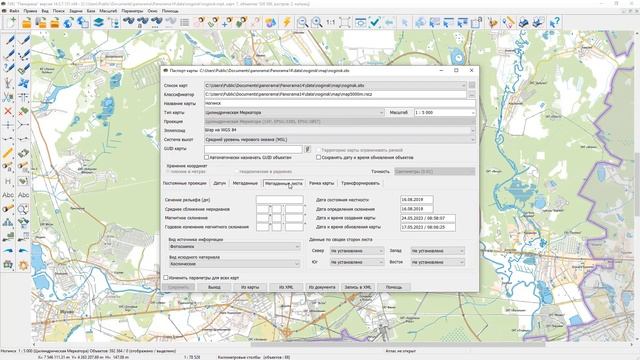The width and height of the screenshot is (640, 360).
Task: Click the location pin with ruler icon
Action: 509,22
